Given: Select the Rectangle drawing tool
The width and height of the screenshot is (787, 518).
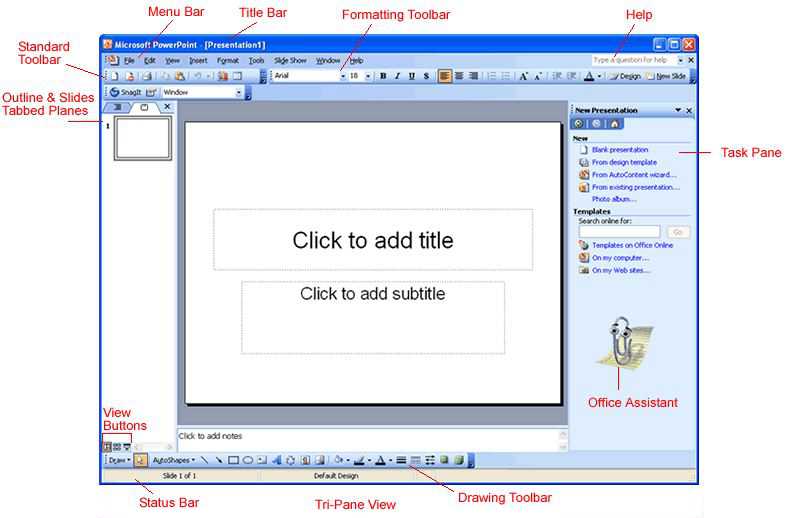Looking at the screenshot, I should coord(233,460).
